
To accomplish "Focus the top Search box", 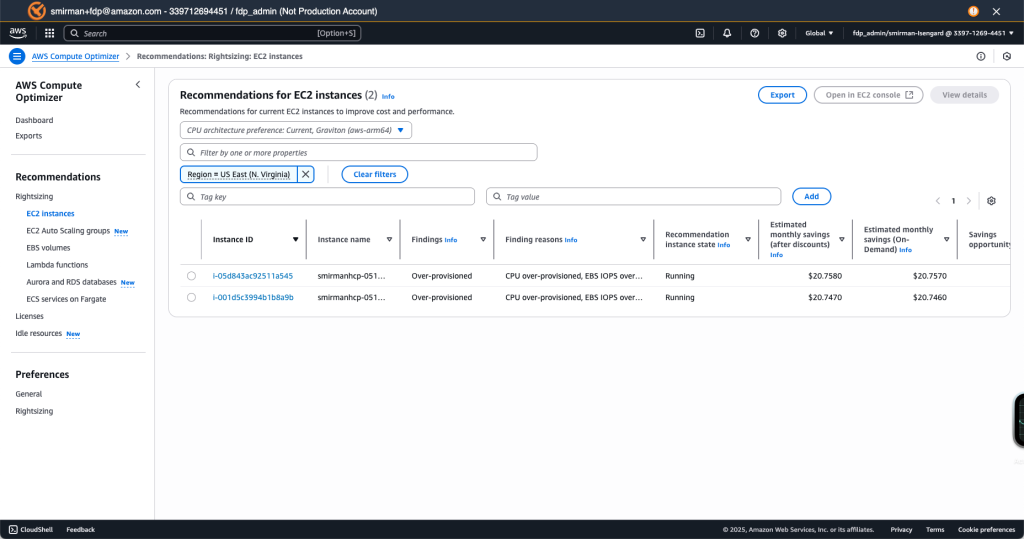I will [x=212, y=33].
